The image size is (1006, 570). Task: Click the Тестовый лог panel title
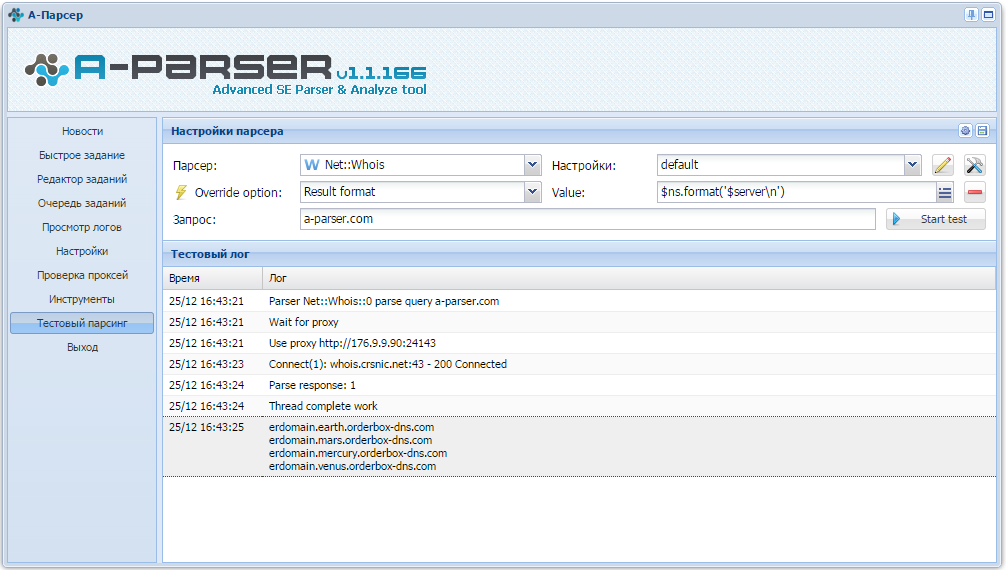tap(210, 254)
